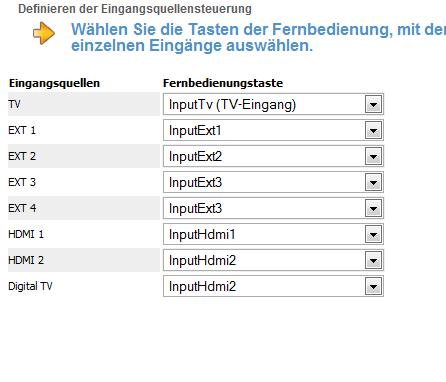Click the InputExt2 combo box field

273,156
